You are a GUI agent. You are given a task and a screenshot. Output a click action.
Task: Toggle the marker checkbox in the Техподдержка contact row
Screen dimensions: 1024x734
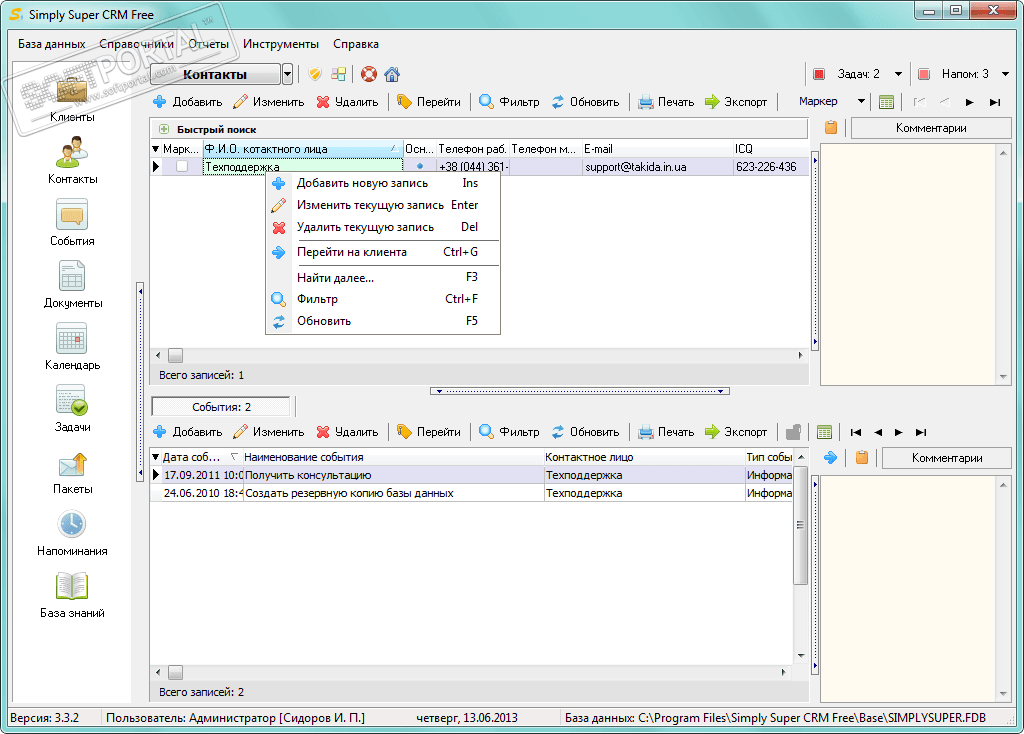coord(182,167)
